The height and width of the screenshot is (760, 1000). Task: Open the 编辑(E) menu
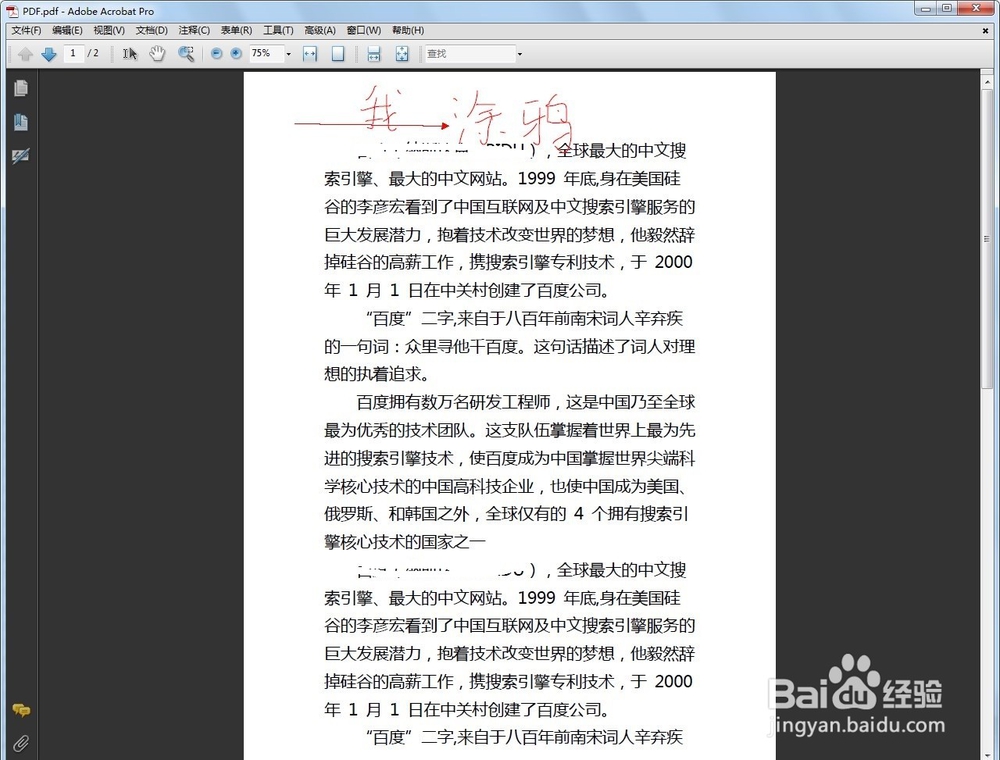(67, 30)
